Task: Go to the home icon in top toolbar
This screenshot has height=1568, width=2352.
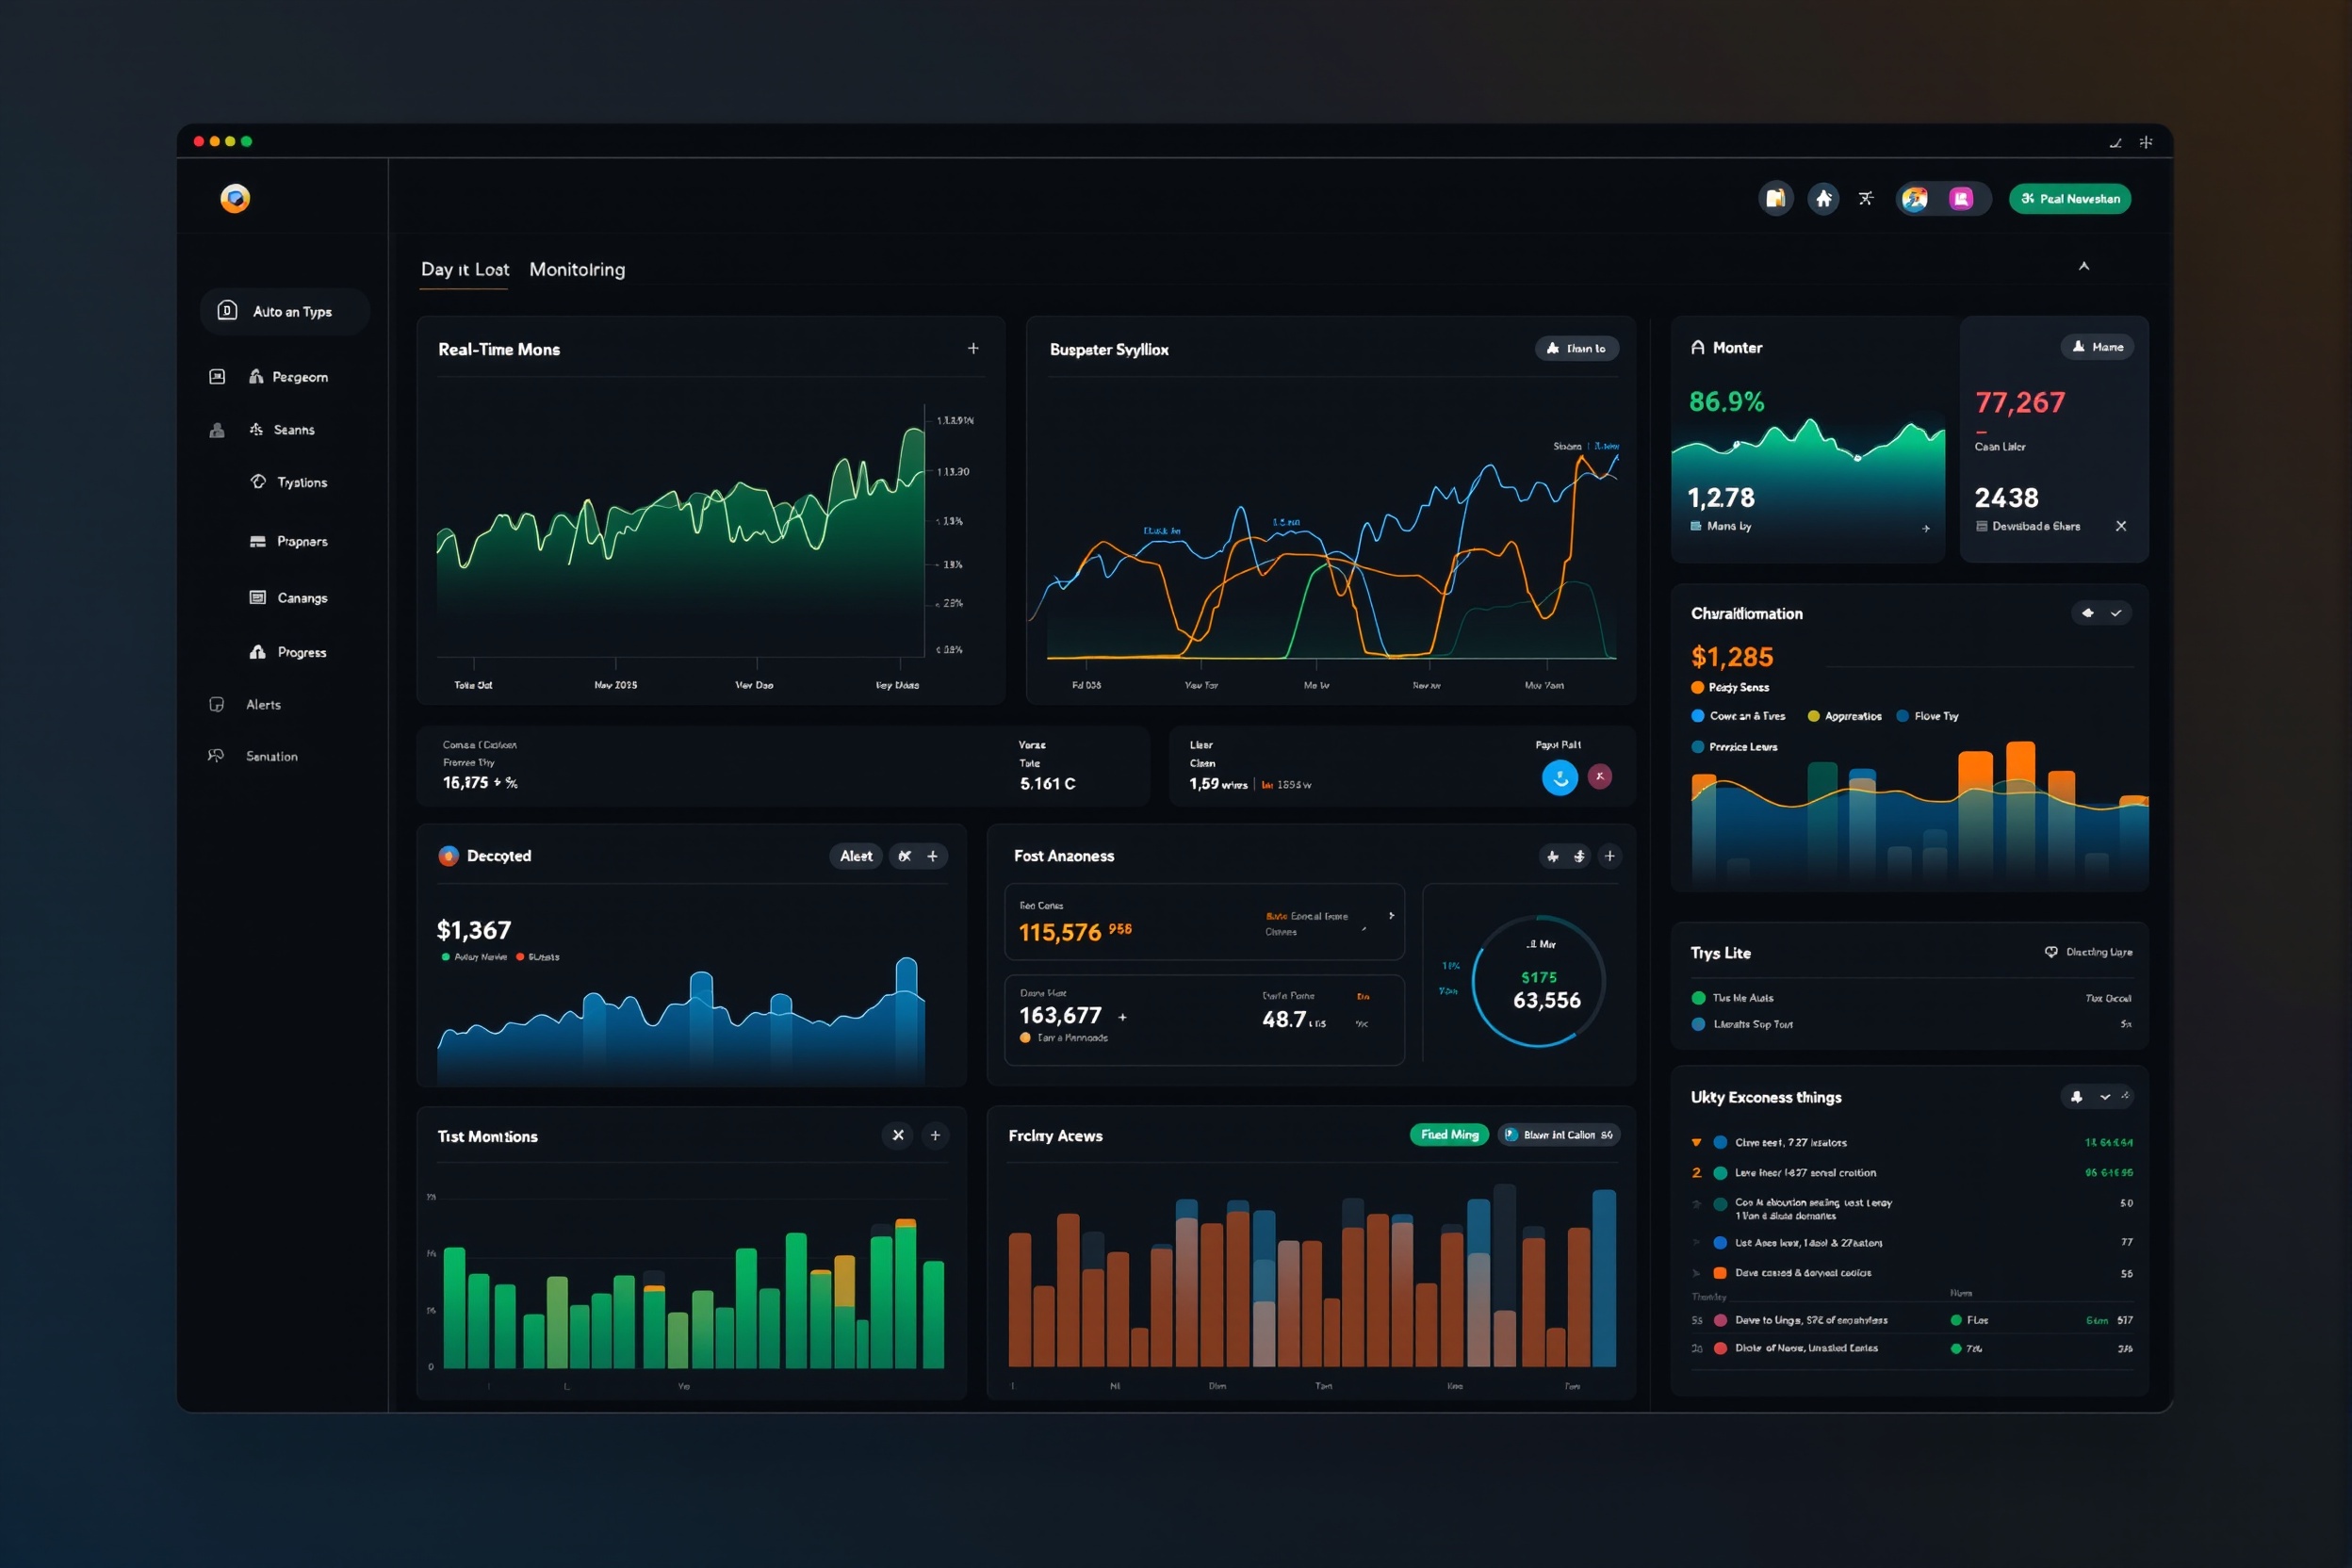Action: tap(1823, 198)
